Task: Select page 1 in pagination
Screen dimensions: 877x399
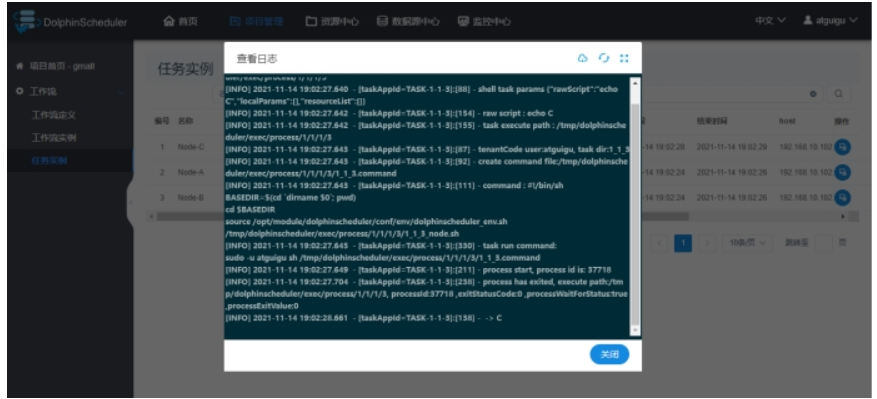Action: [683, 243]
